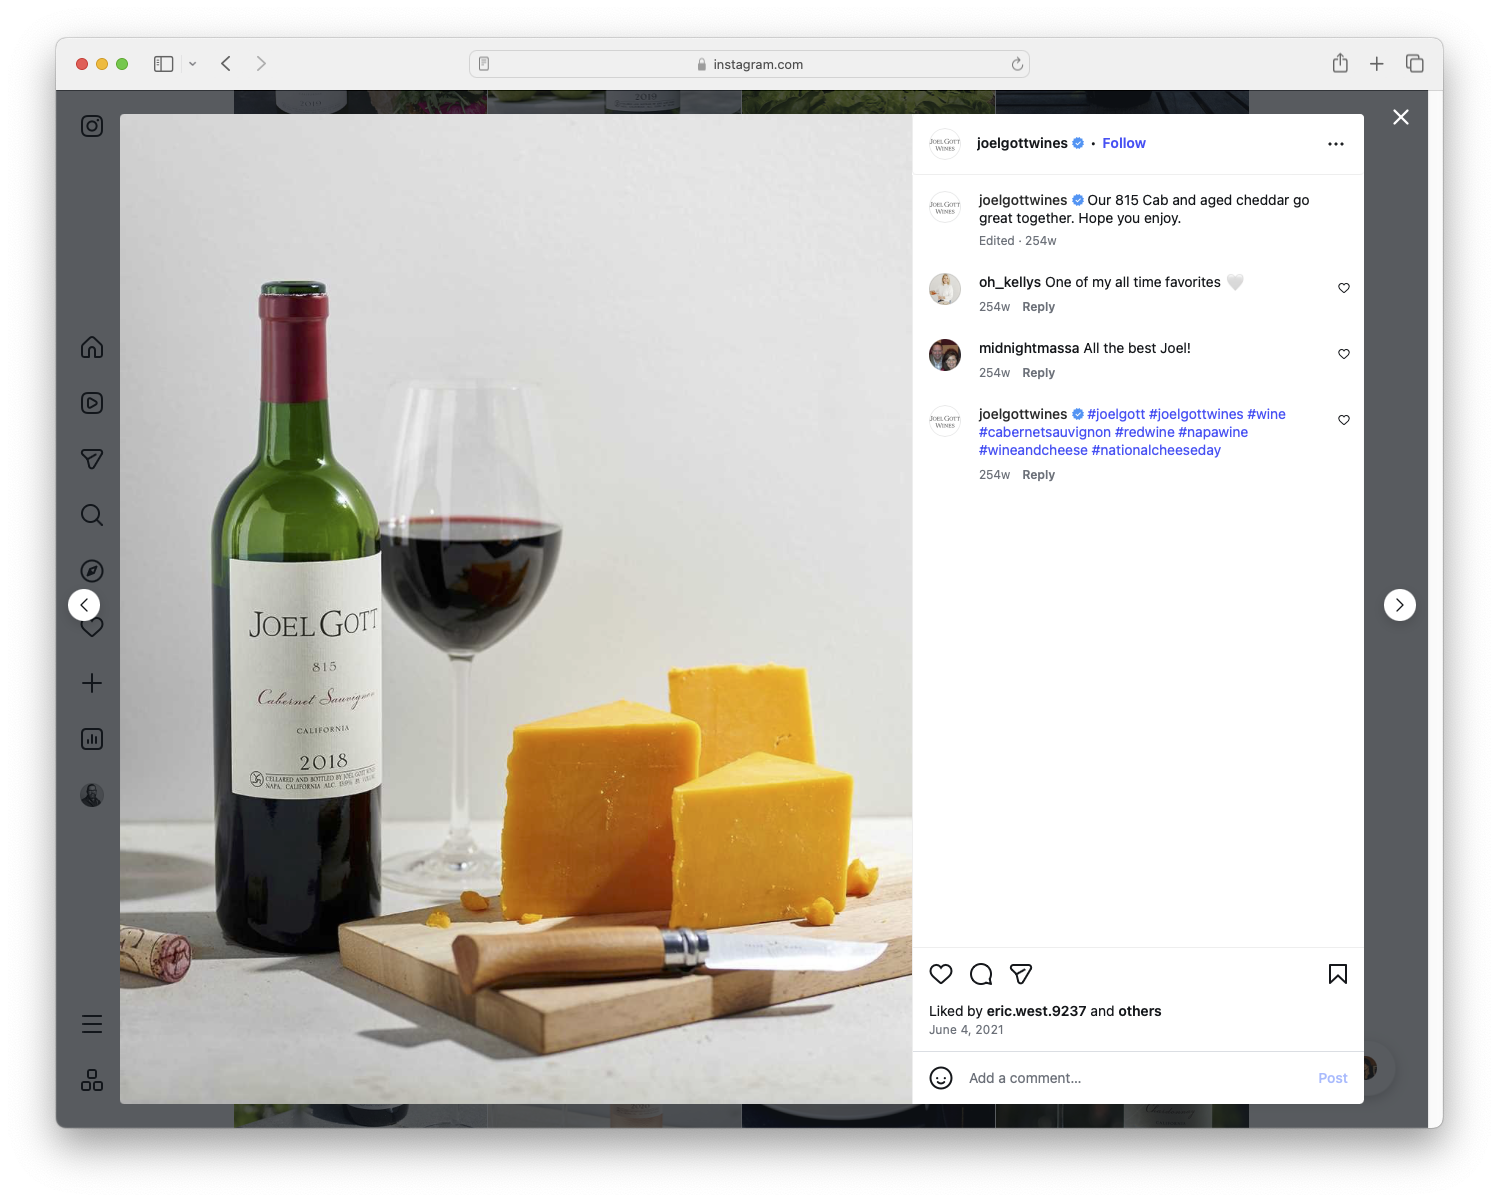1499x1202 pixels.
Task: Show the Safari tab overview
Action: 1415,64
